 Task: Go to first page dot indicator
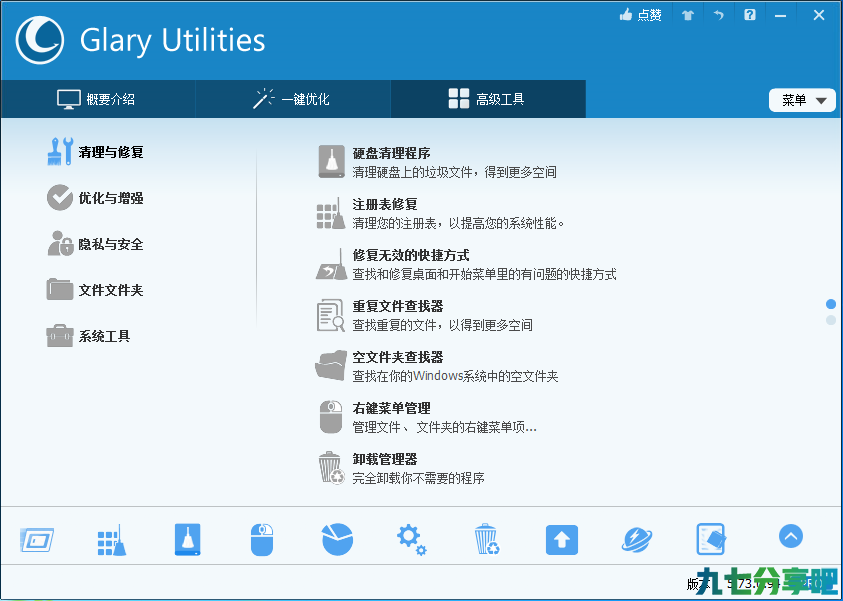tap(831, 304)
